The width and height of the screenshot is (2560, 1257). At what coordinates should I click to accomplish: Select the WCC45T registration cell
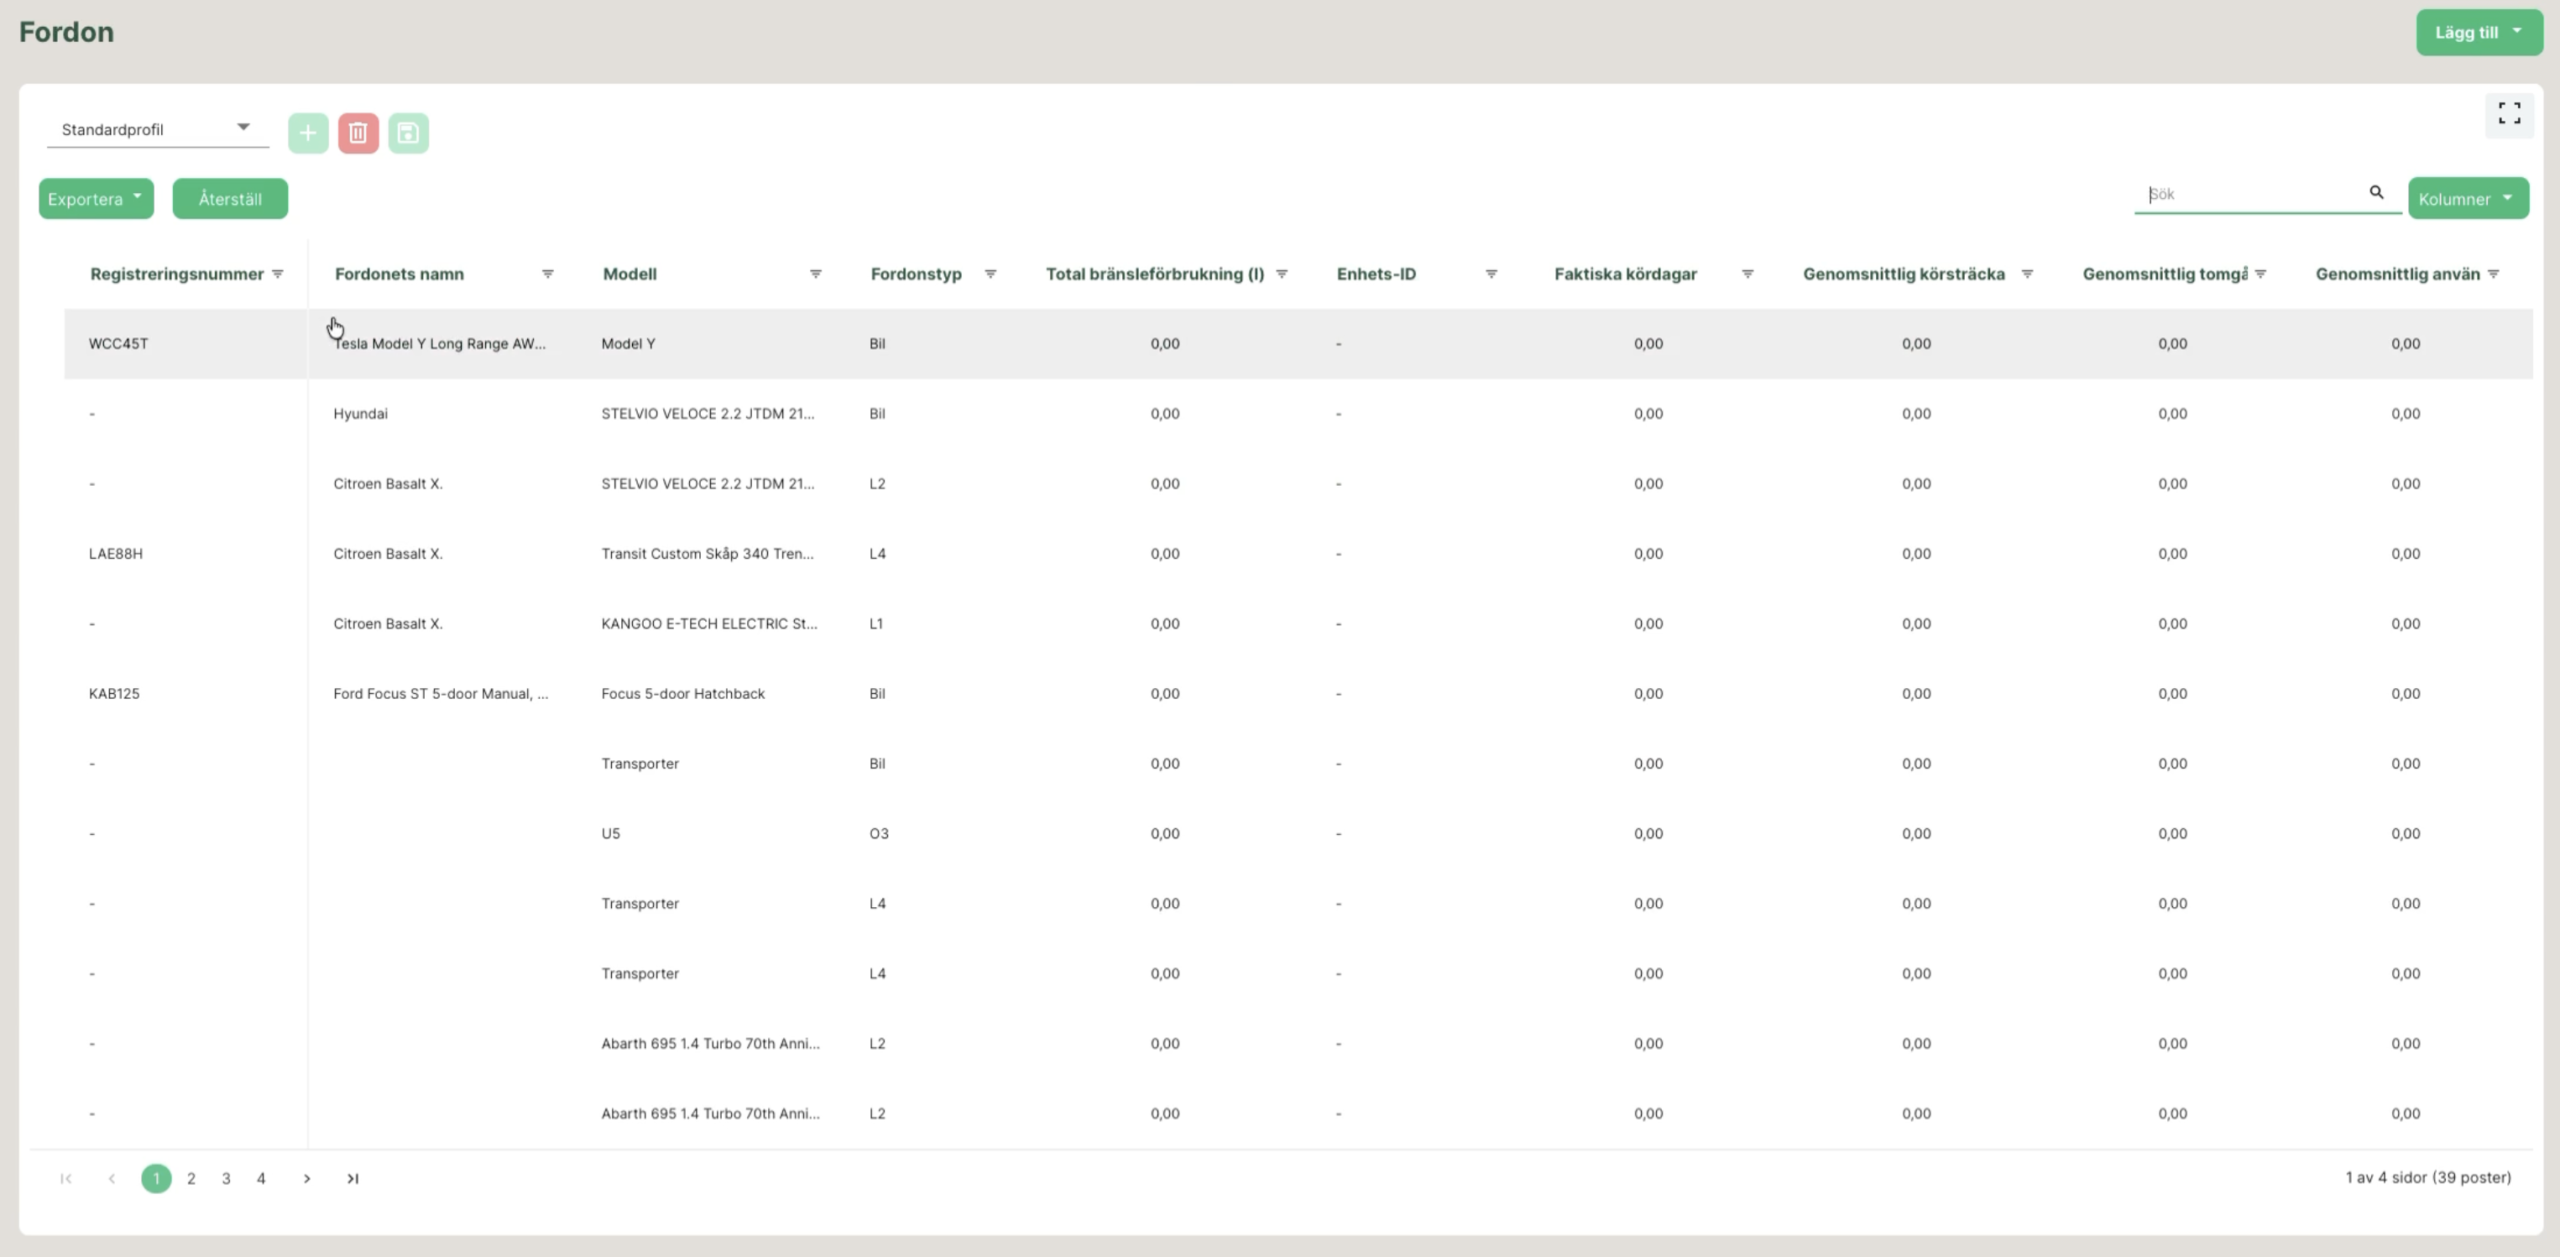click(x=118, y=344)
